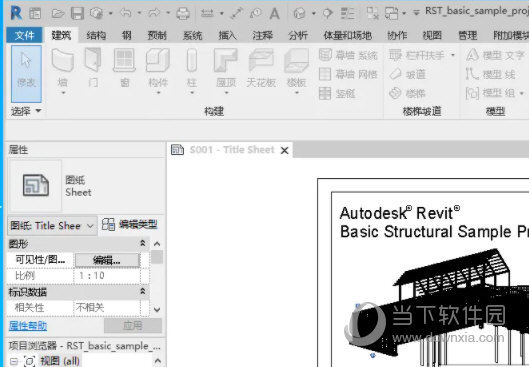This screenshot has width=529, height=367.
Task: Switch to the Manage ribbon tab
Action: click(x=468, y=35)
